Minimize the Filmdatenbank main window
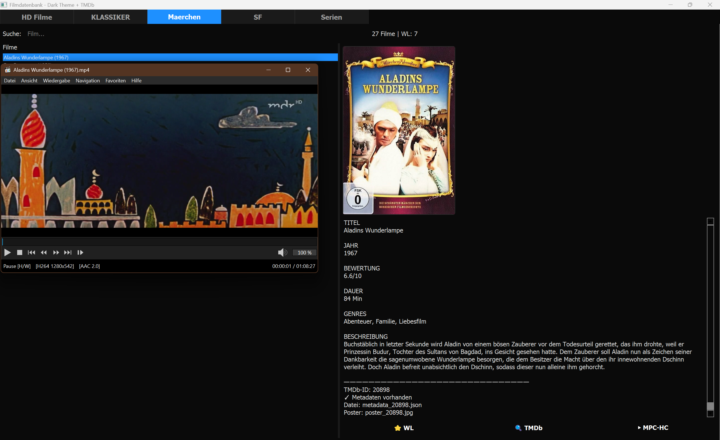720x440 pixels. click(670, 5)
